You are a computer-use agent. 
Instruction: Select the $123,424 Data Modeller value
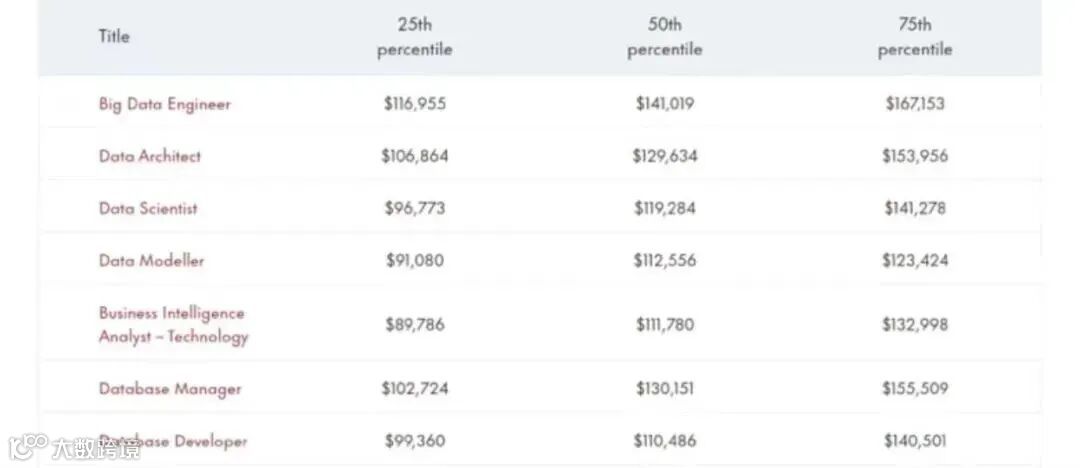click(x=914, y=260)
